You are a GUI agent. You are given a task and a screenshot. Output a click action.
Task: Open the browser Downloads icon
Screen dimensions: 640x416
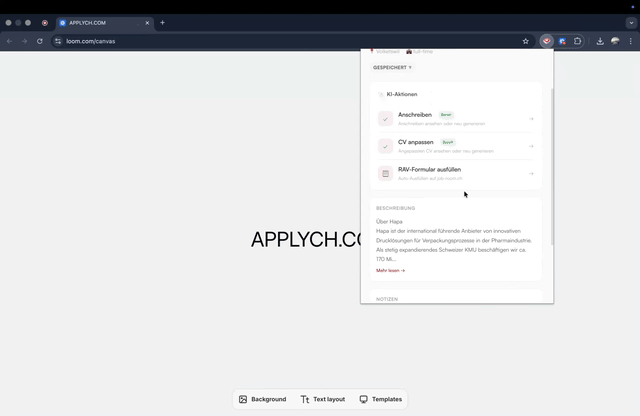[x=600, y=41]
